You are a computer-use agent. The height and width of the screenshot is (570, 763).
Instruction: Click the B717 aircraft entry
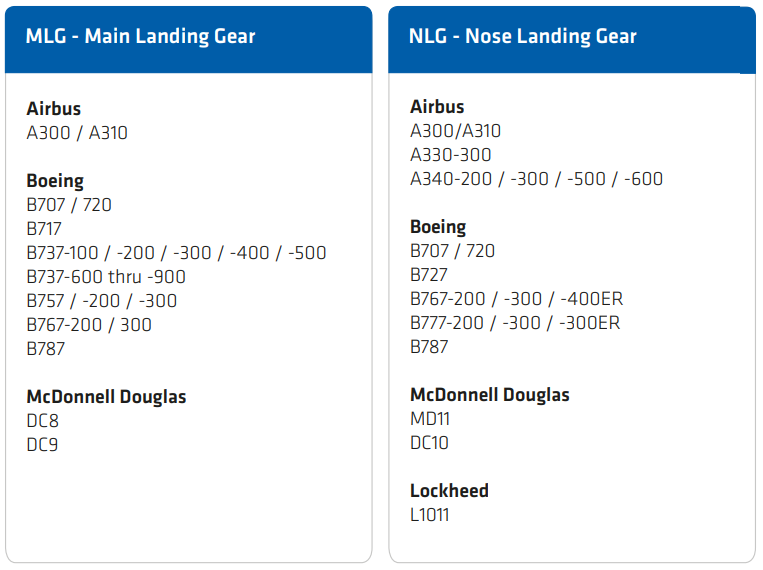tap(44, 229)
